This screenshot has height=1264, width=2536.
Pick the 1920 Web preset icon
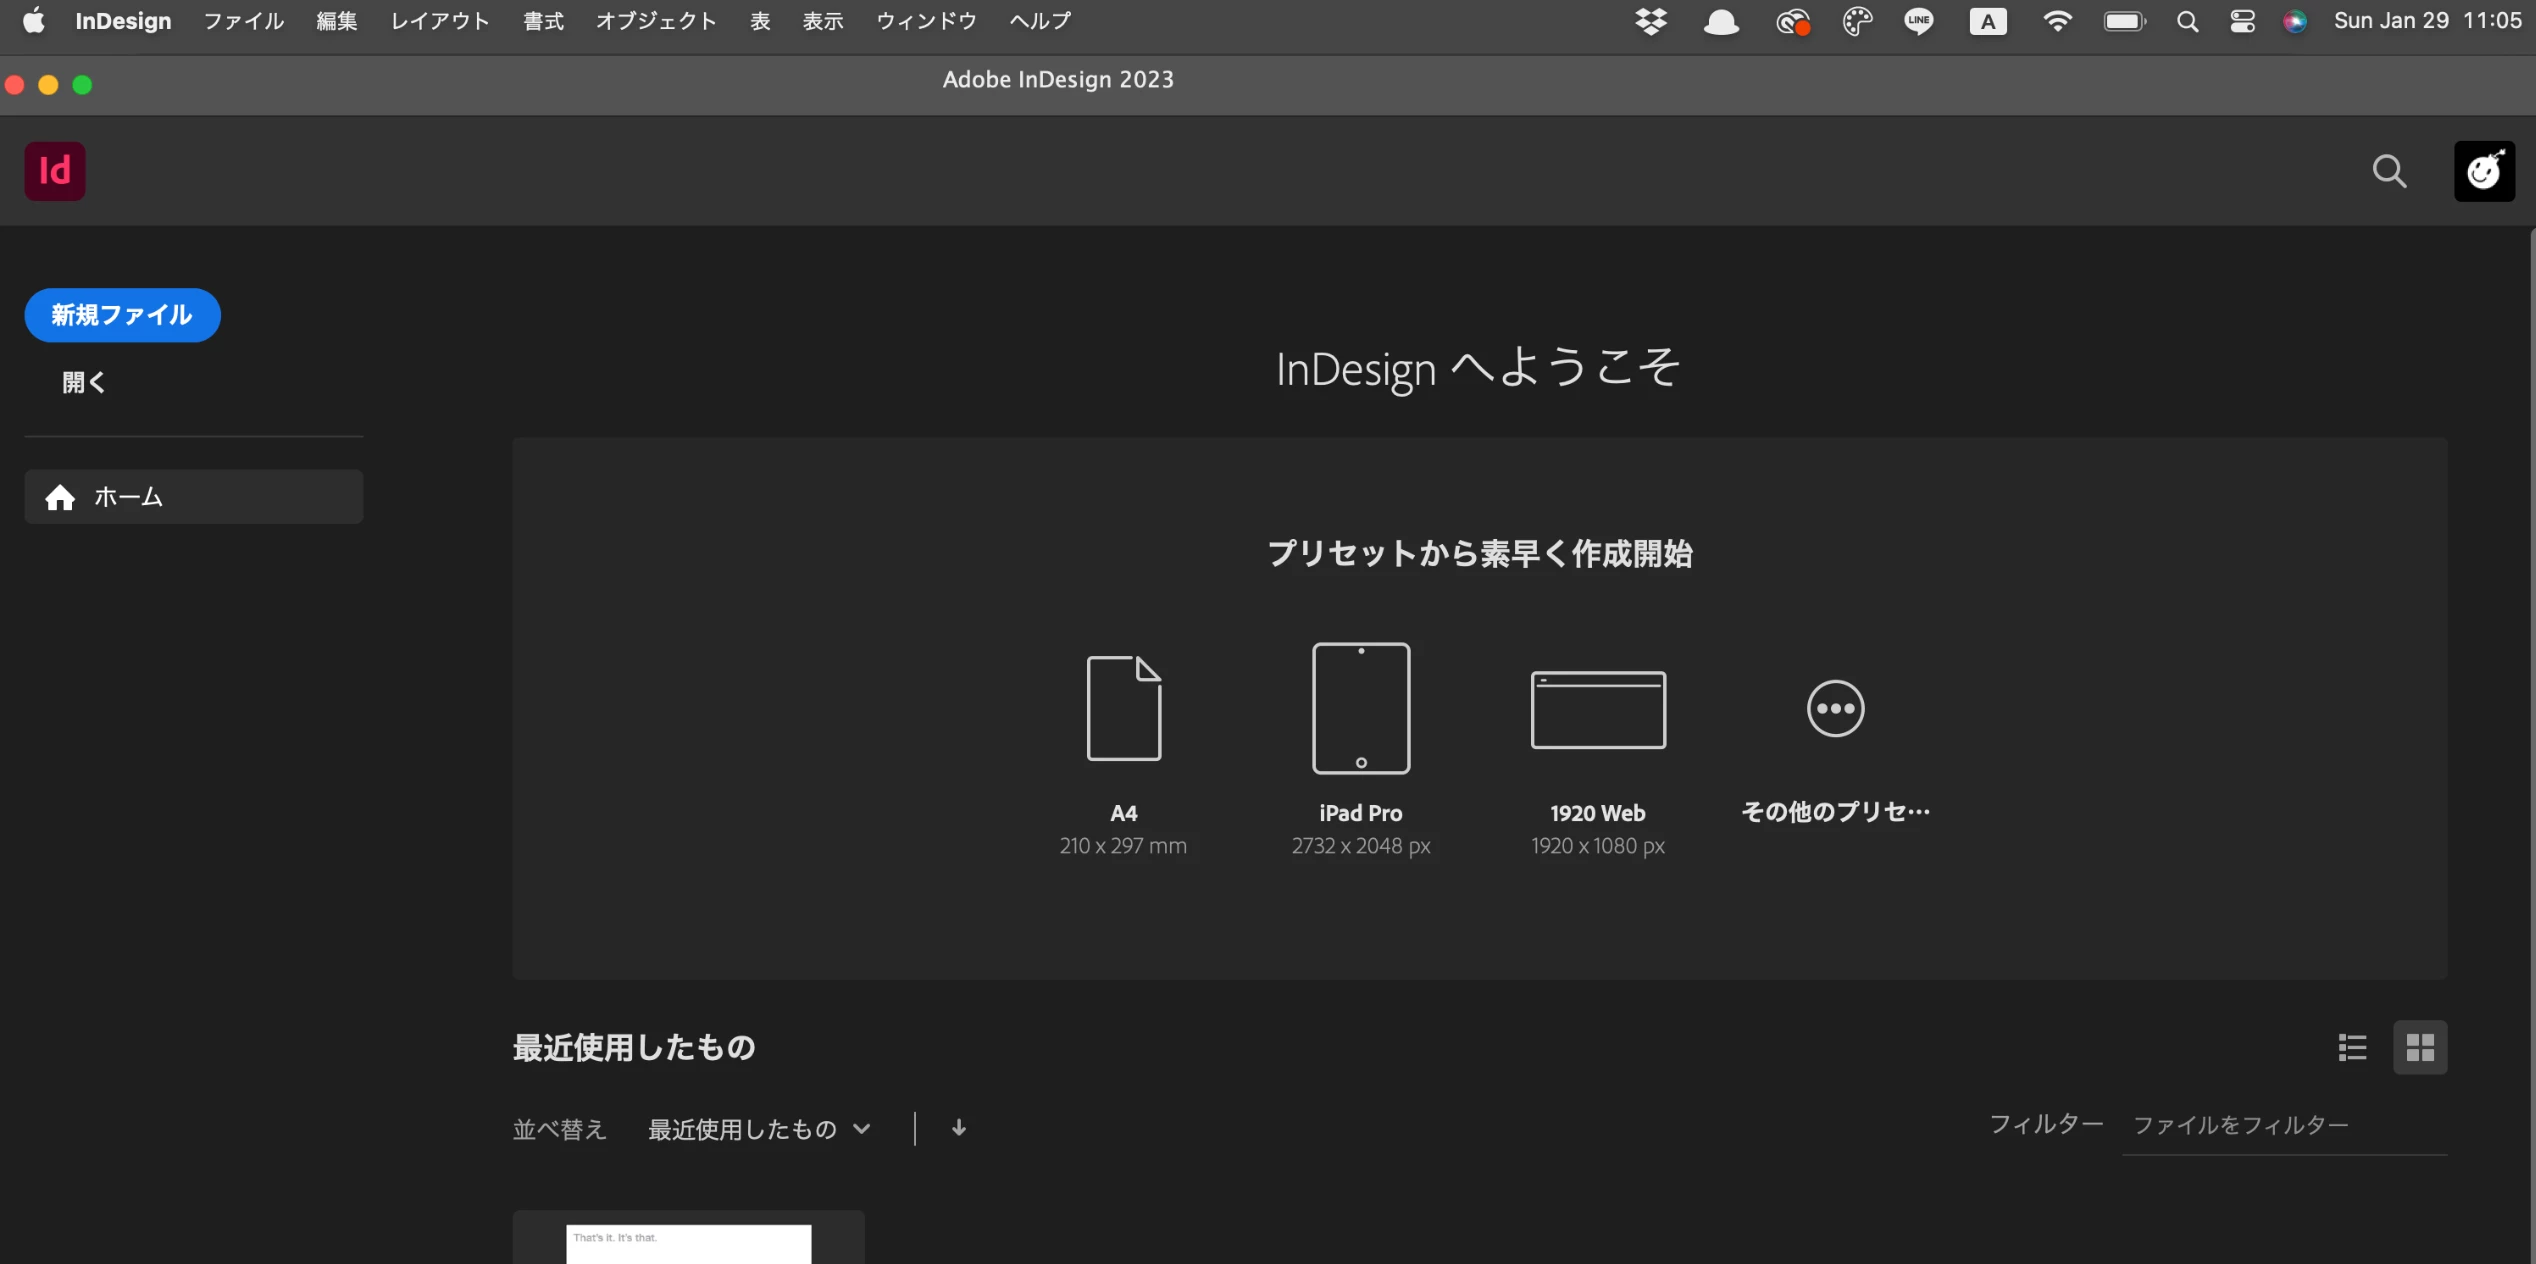tap(1597, 709)
